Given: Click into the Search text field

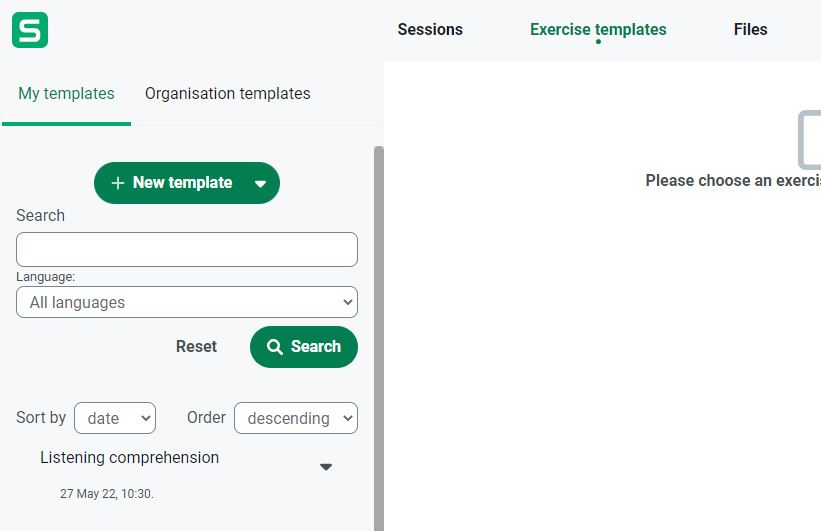Looking at the screenshot, I should click(x=187, y=250).
